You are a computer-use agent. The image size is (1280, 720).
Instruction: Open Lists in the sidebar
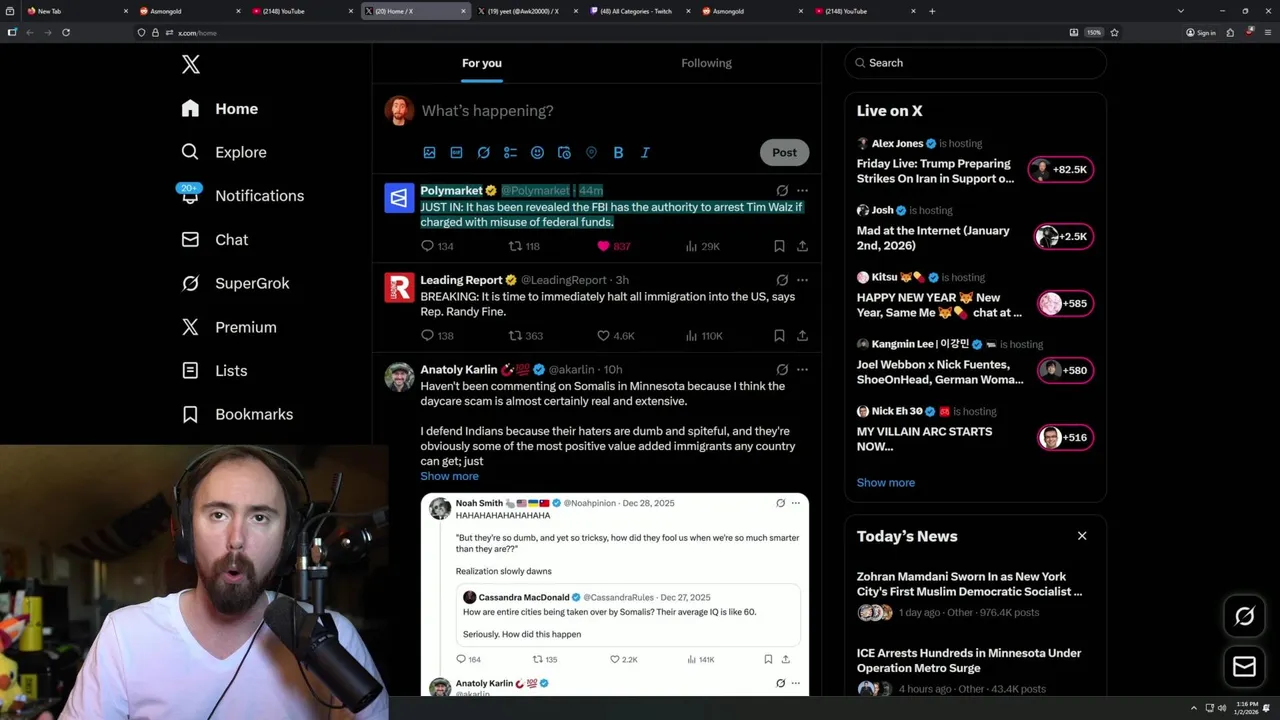pyautogui.click(x=214, y=371)
